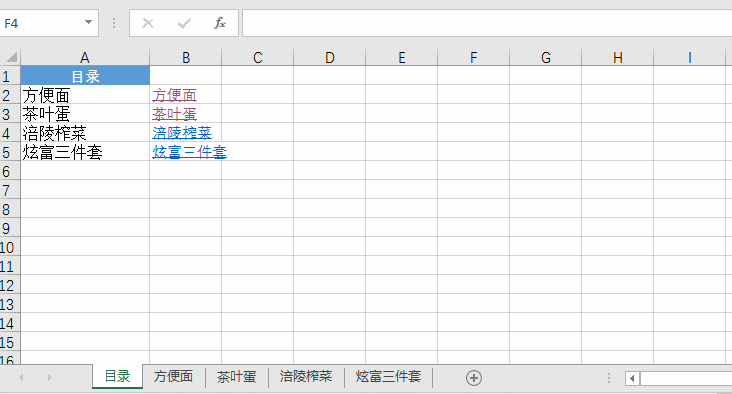Viewport: 732px width, 394px height.
Task: Click inside the formula bar input area
Action: point(487,23)
